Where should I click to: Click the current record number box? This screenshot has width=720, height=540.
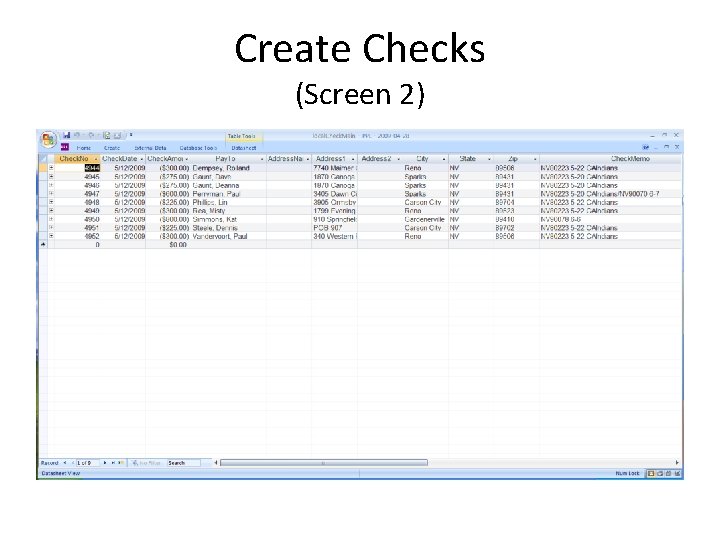click(x=87, y=463)
